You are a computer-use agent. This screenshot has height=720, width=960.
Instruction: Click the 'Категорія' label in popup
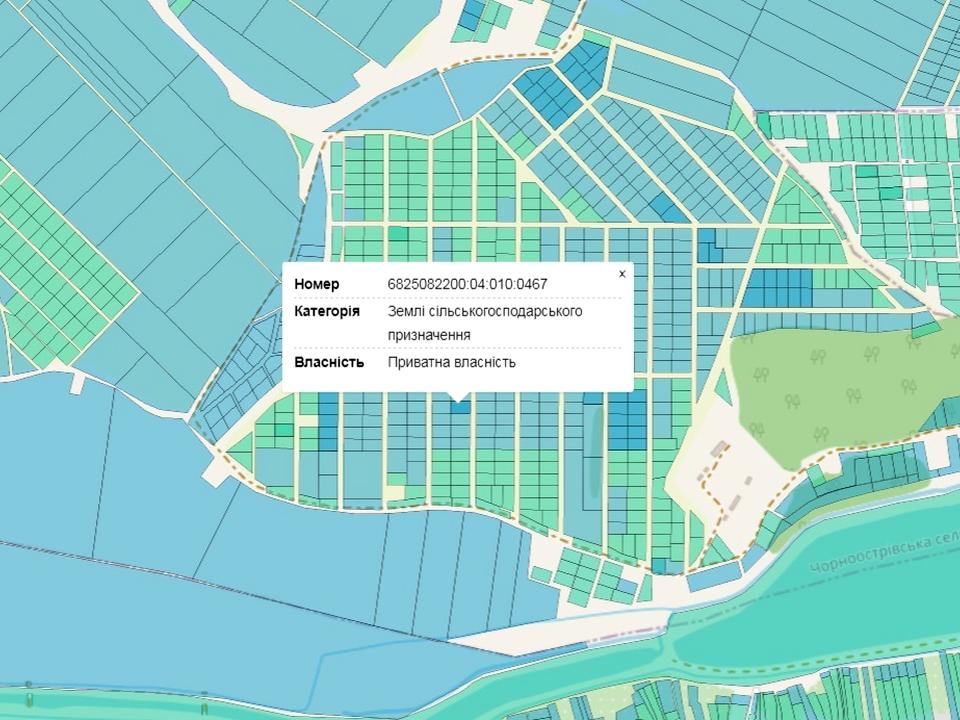[327, 311]
